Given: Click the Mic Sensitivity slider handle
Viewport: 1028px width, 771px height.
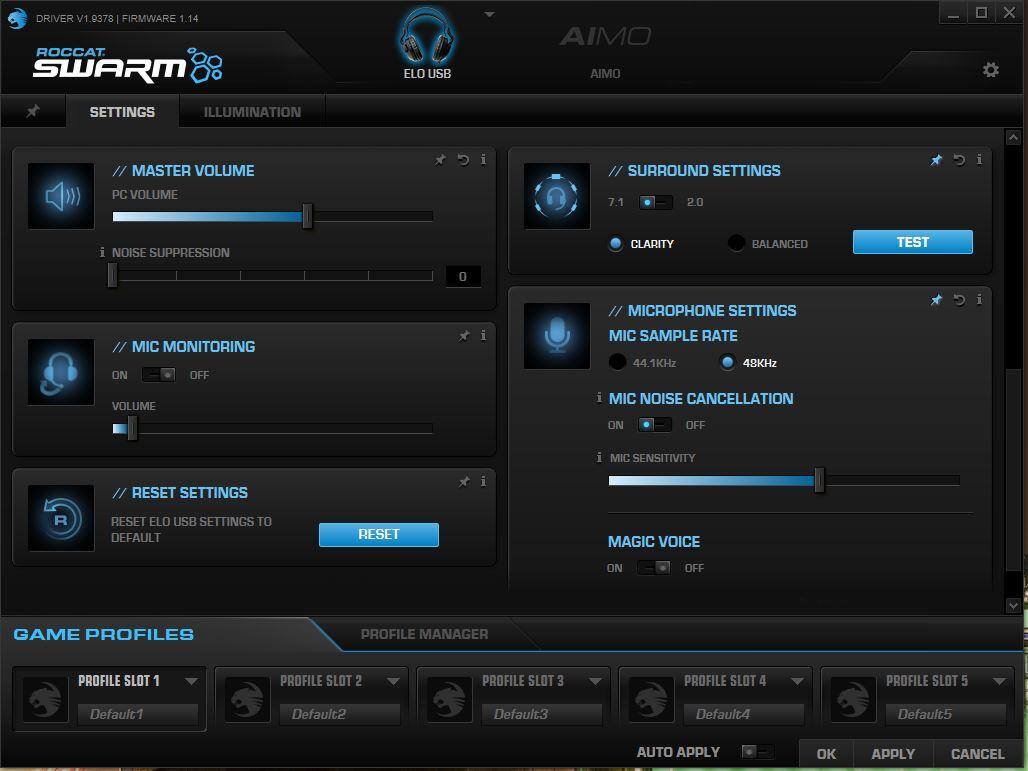Looking at the screenshot, I should click(819, 481).
